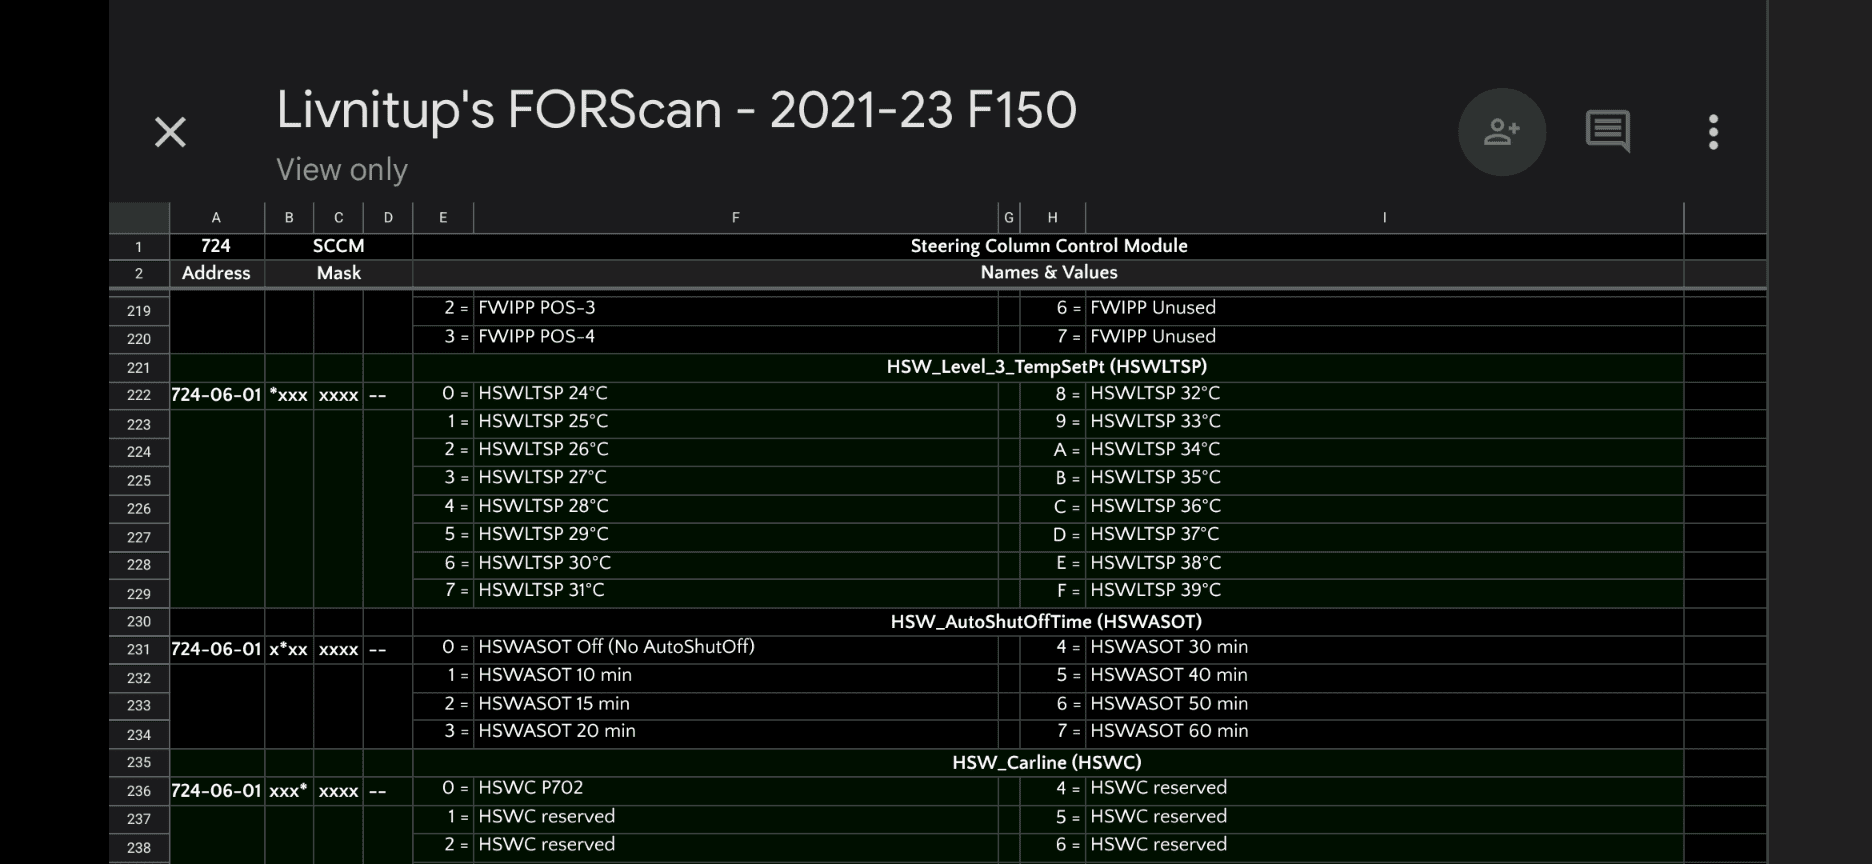Select the document title Livnitup's FORScan
Image resolution: width=1872 pixels, height=864 pixels.
pyautogui.click(x=676, y=110)
